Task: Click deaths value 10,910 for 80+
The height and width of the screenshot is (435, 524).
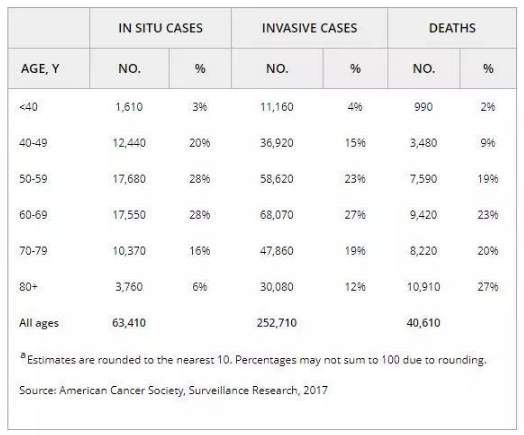Action: [423, 287]
